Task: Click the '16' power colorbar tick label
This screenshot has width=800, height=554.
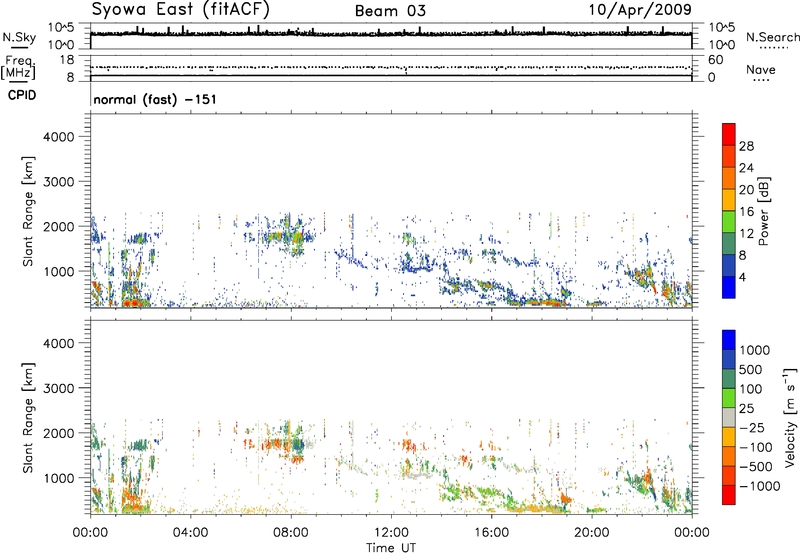Action: tap(746, 211)
